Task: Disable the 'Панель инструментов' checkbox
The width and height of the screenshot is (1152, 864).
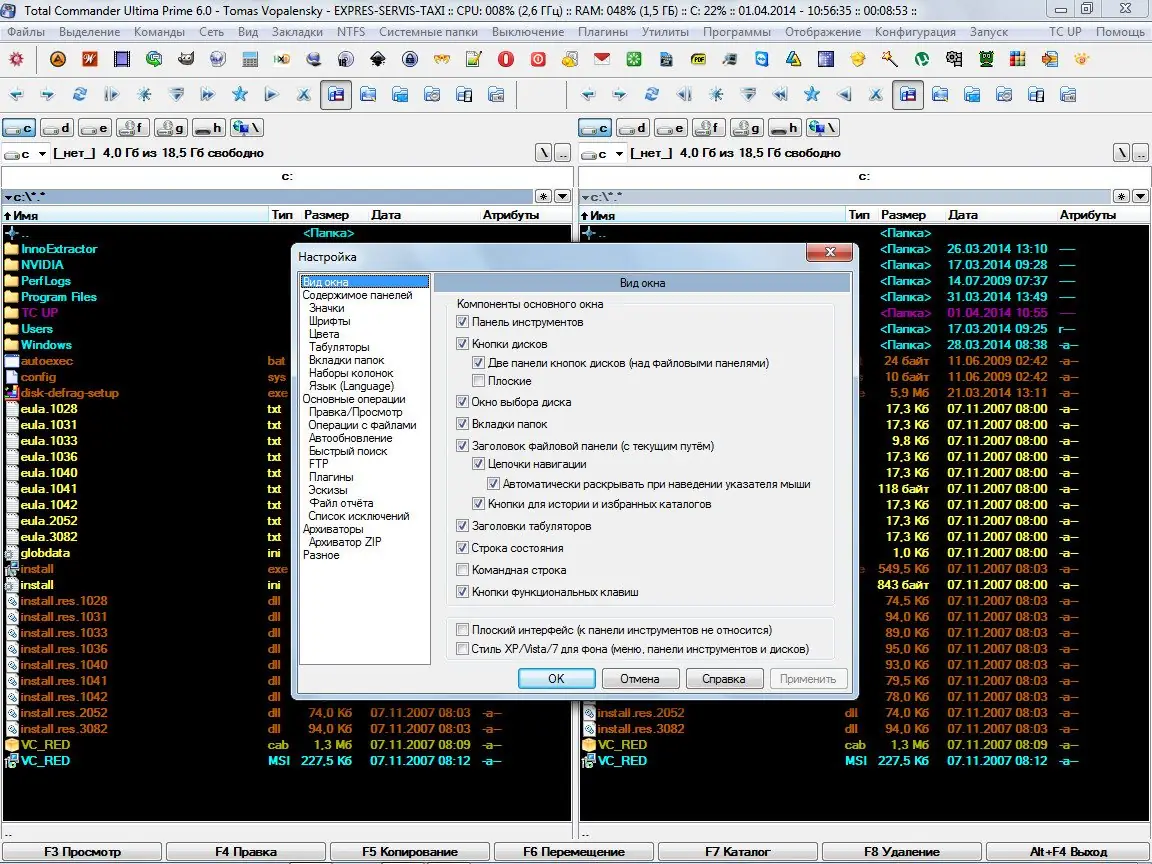Action: tap(462, 322)
